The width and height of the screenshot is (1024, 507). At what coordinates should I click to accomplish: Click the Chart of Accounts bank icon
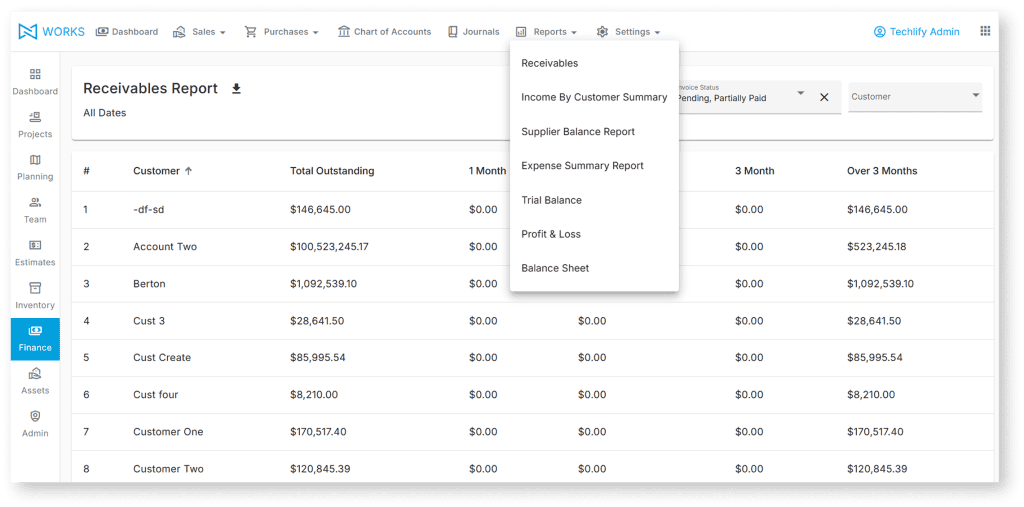click(344, 31)
